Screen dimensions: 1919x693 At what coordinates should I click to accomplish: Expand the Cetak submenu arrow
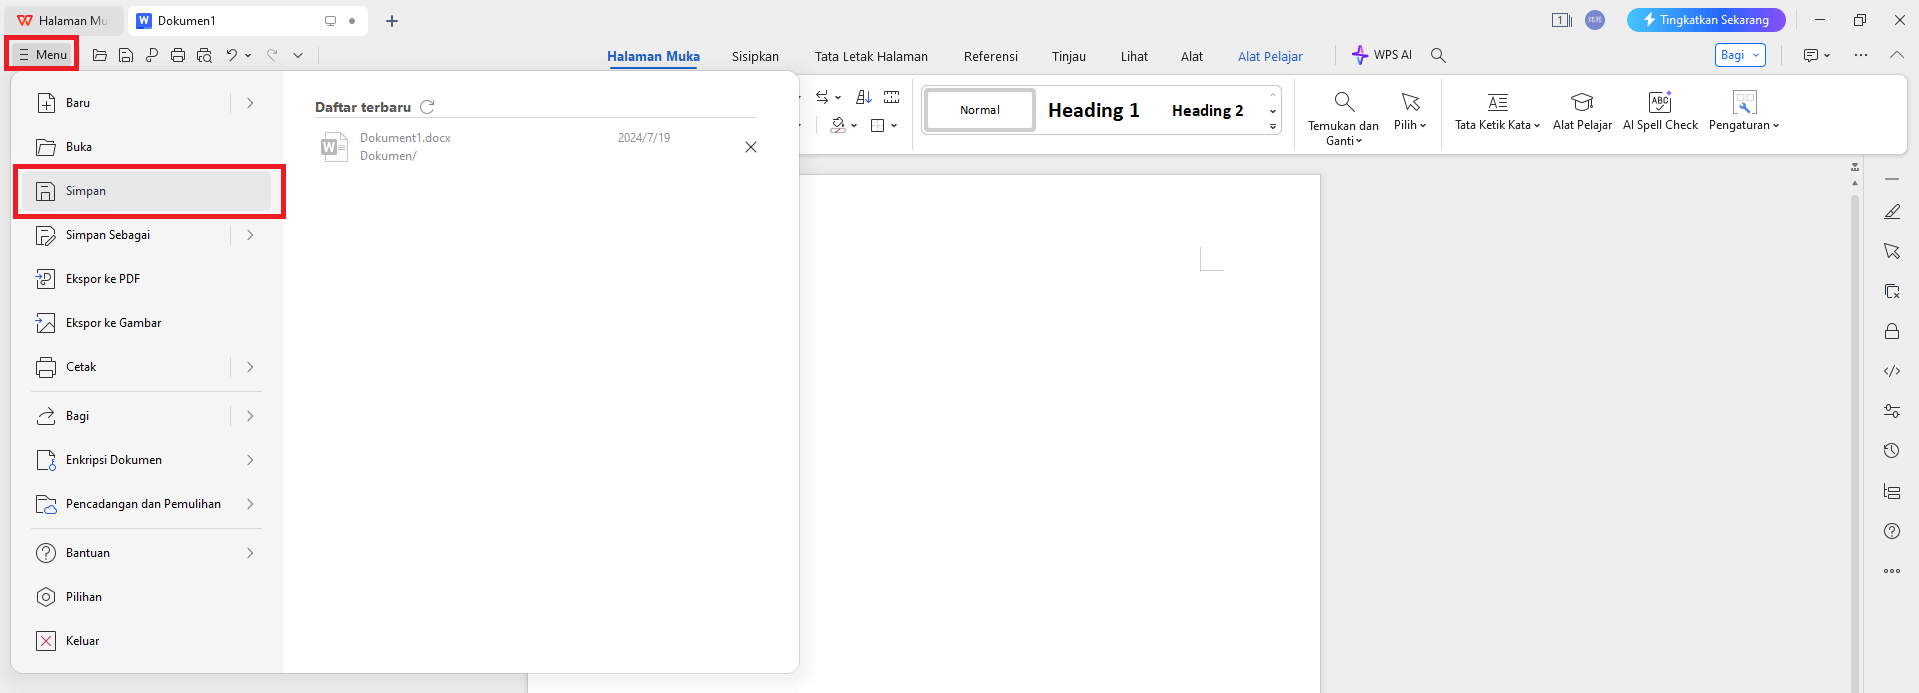pyautogui.click(x=250, y=367)
